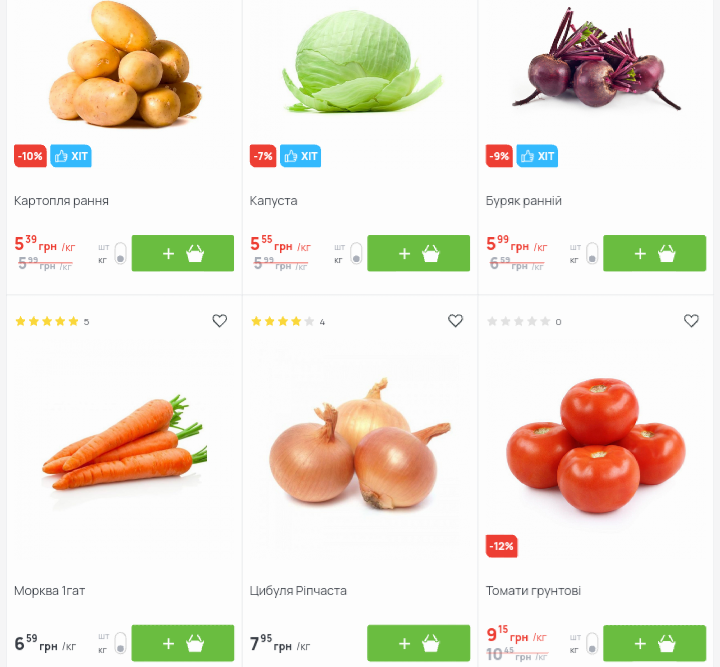
Task: Add Капуста to the basket
Action: (418, 253)
